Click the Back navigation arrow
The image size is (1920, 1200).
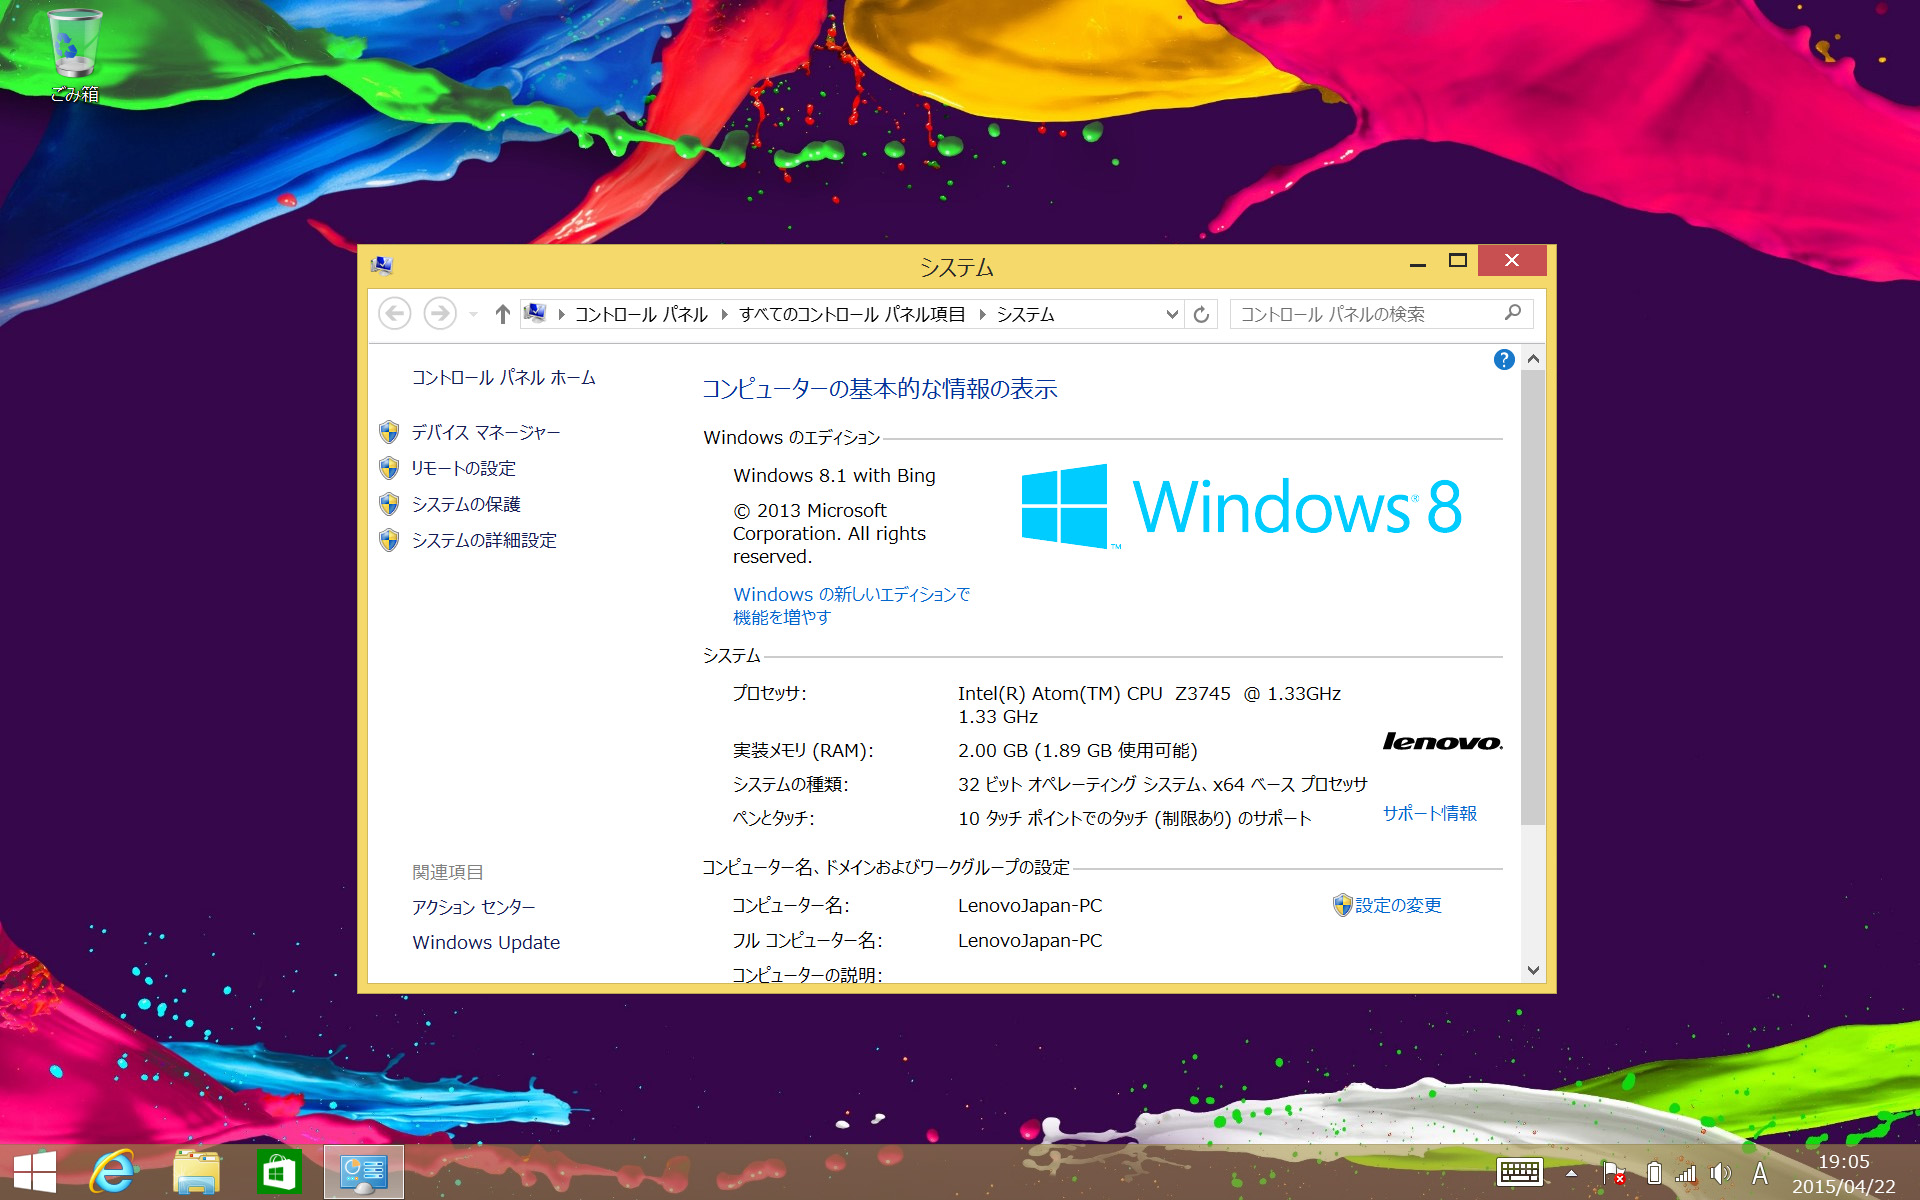coord(395,314)
